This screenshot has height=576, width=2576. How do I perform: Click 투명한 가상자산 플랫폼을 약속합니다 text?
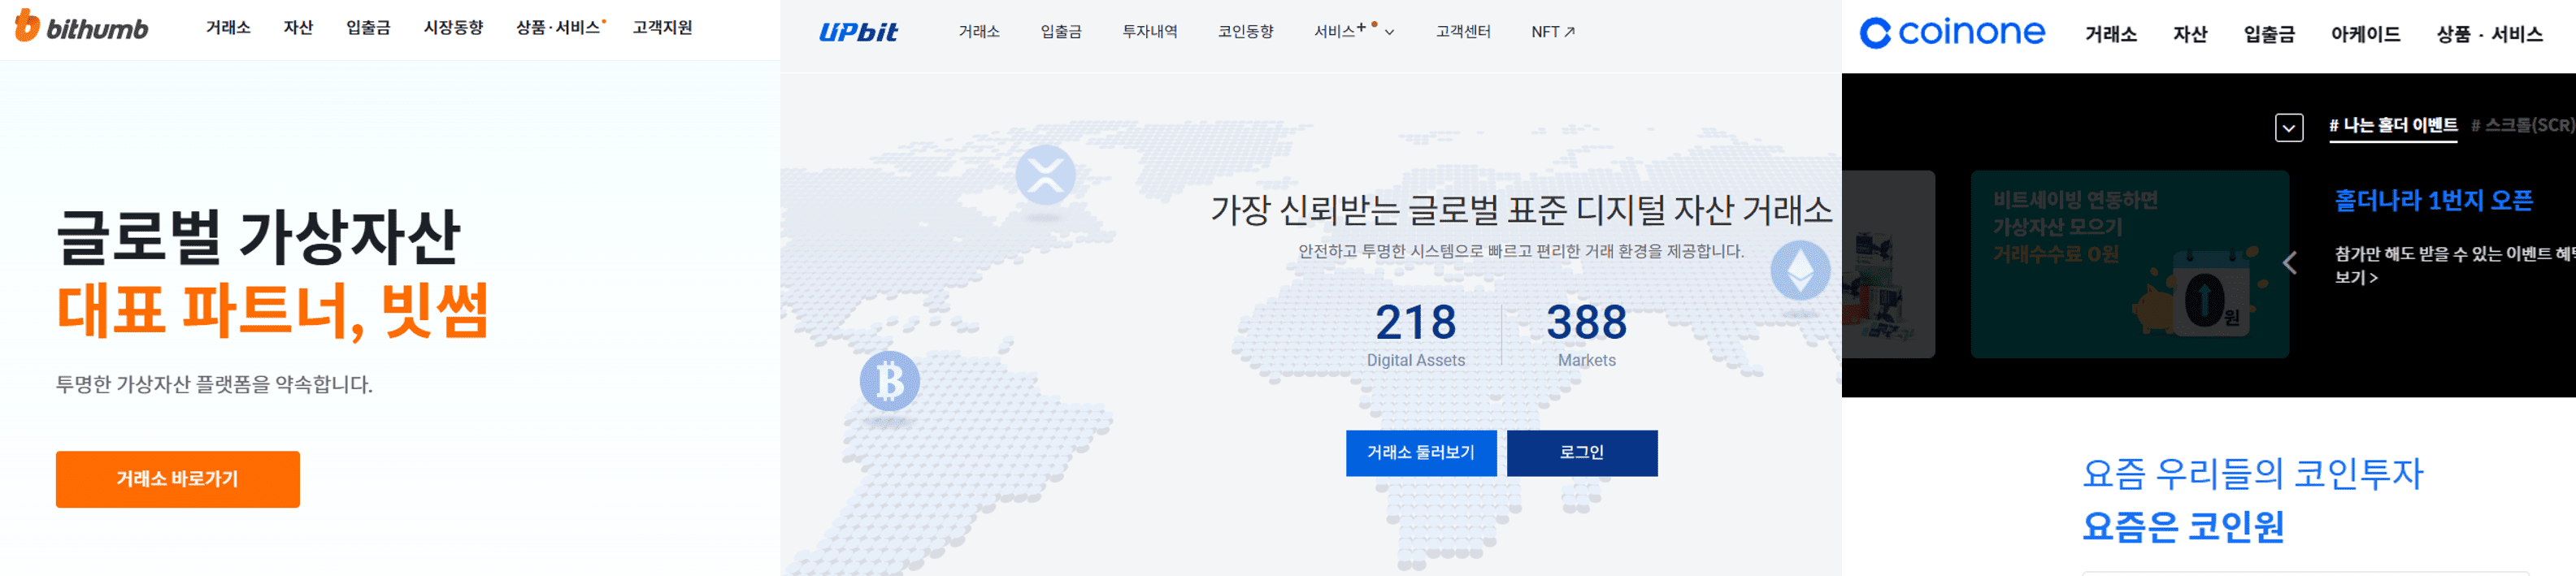pos(214,385)
